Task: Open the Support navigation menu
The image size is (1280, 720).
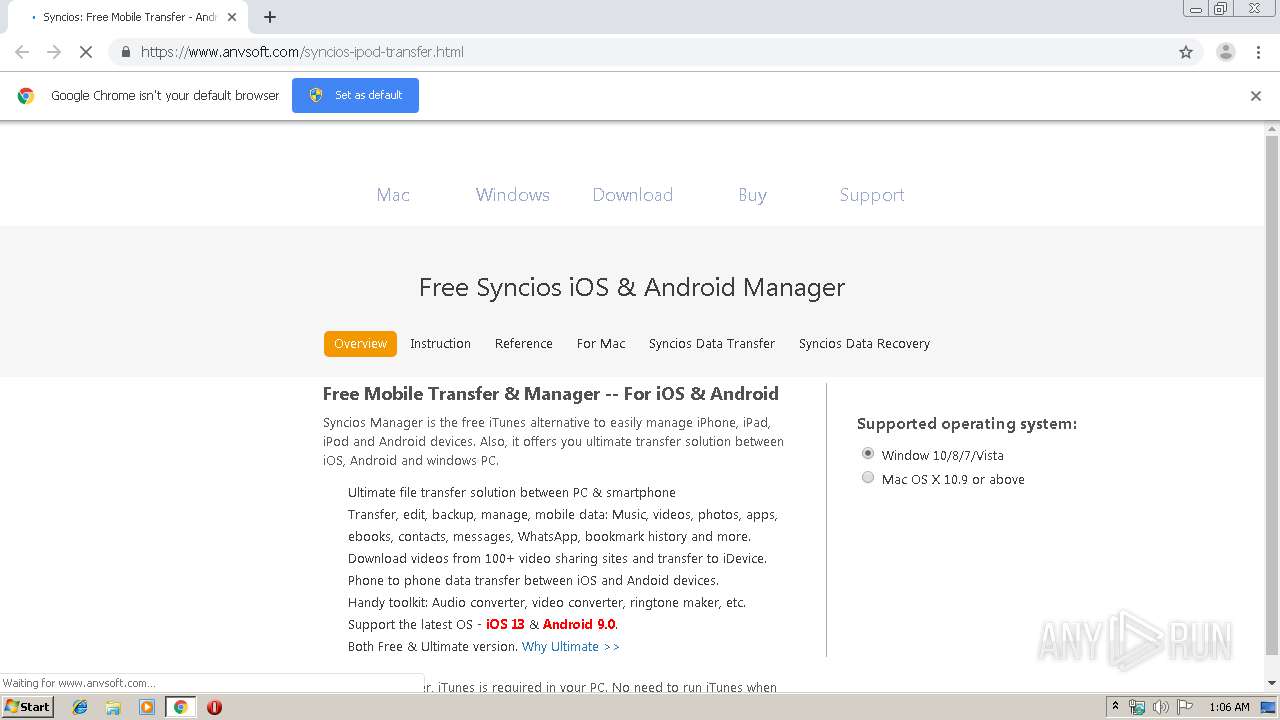Action: (872, 195)
